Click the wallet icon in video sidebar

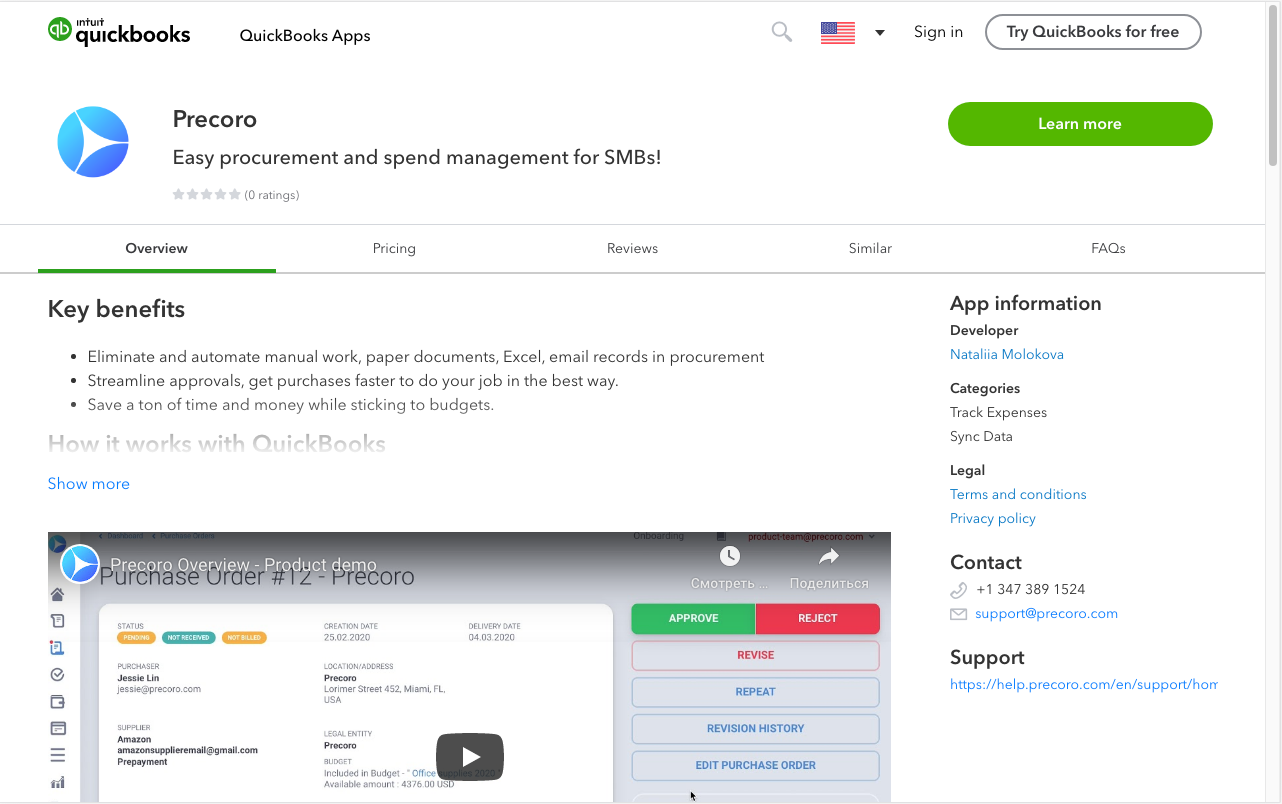pos(58,702)
